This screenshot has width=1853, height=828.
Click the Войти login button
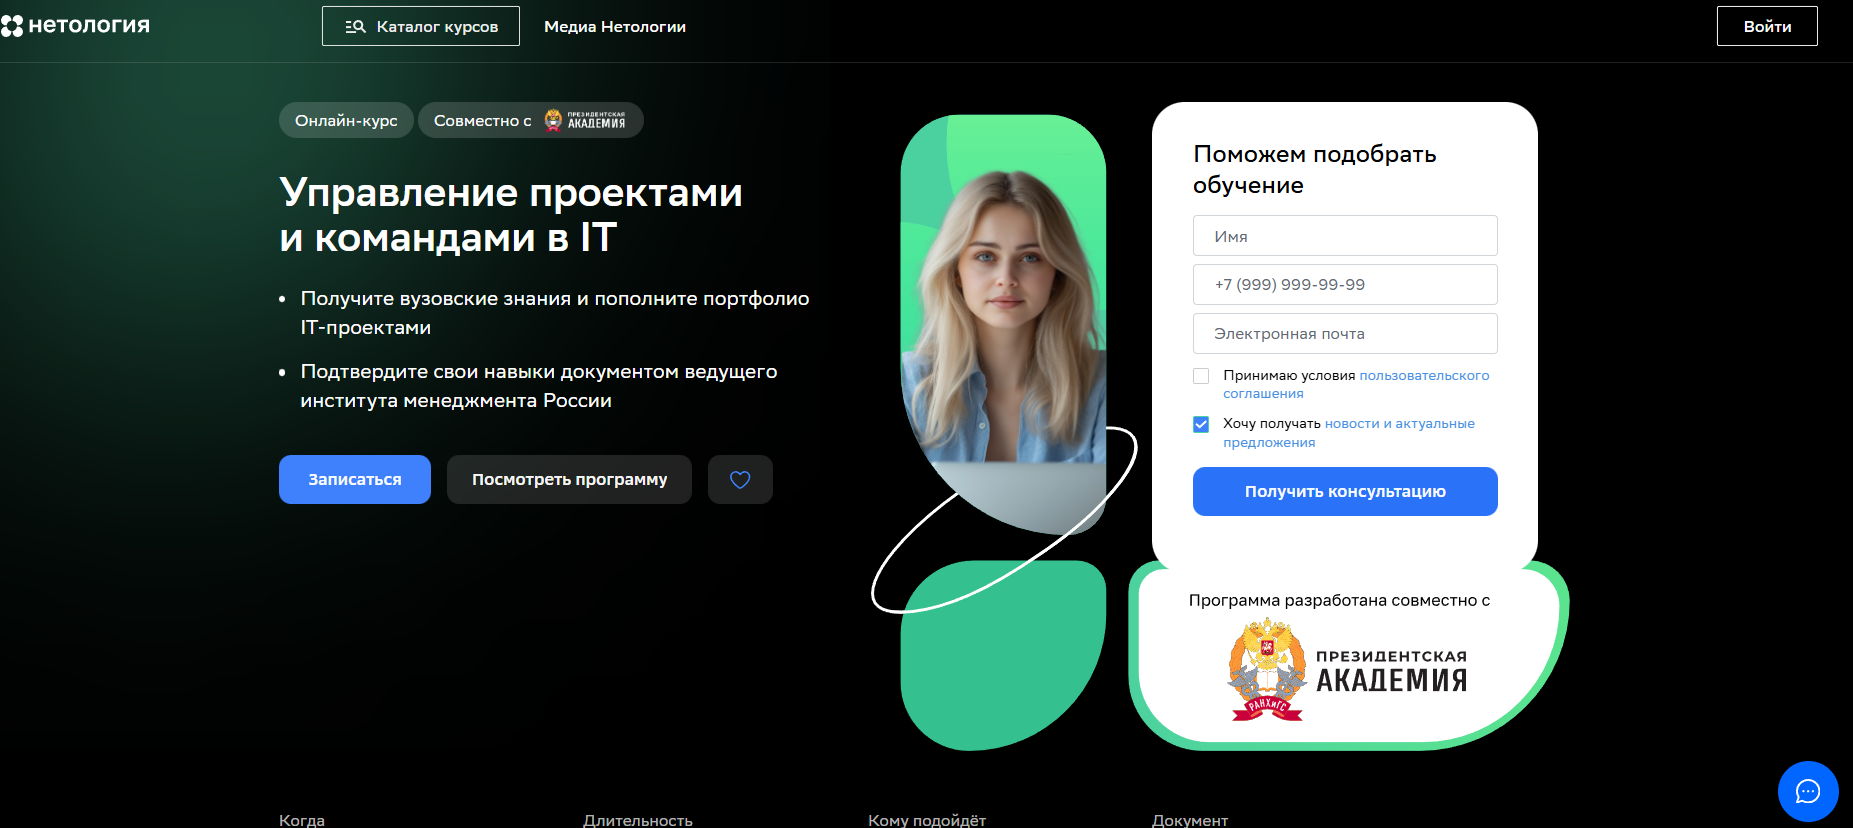pos(1767,27)
